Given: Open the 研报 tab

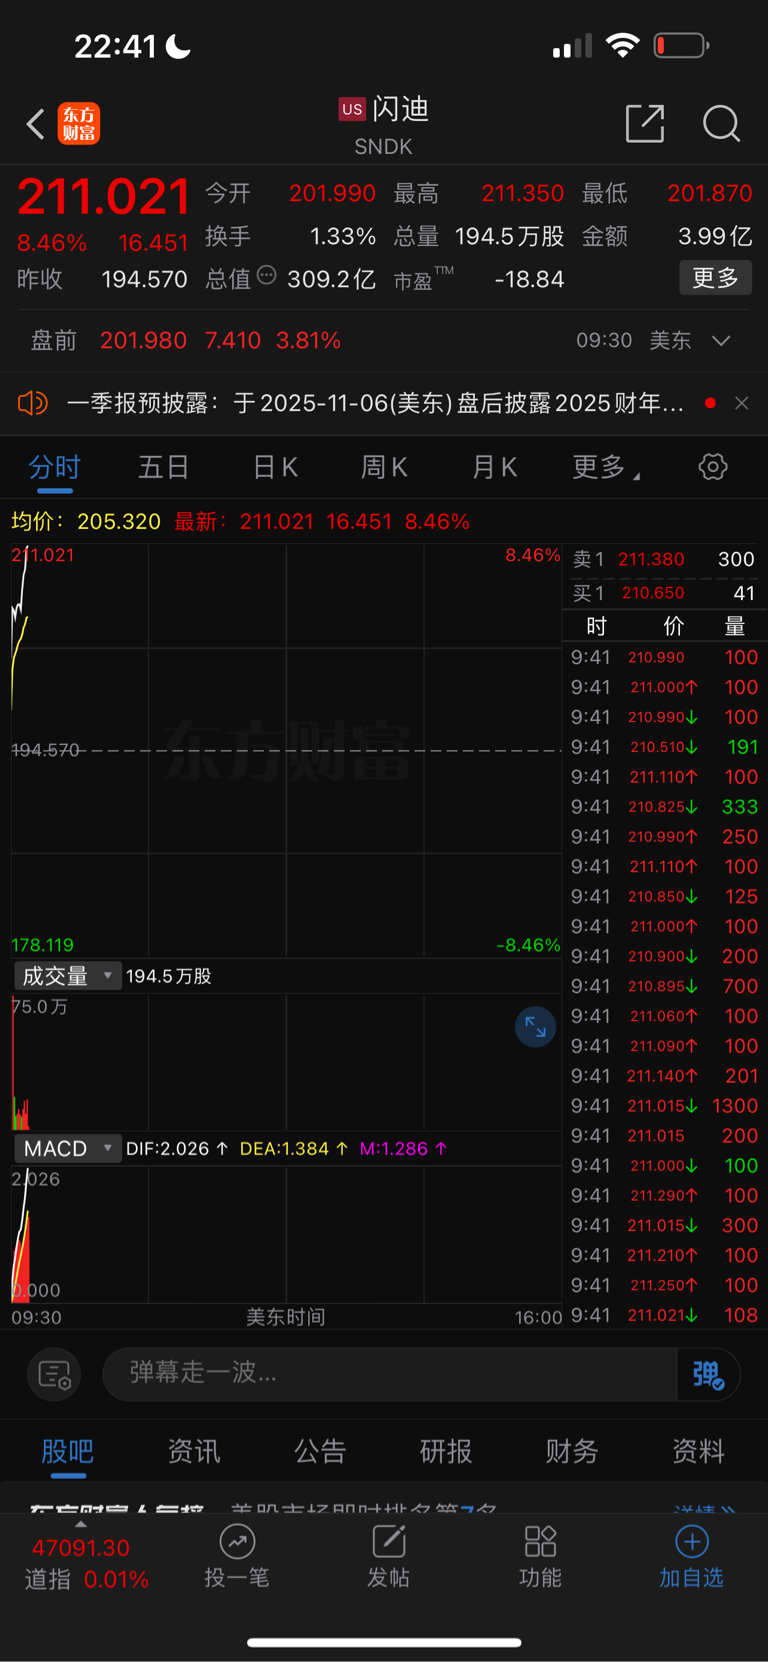Looking at the screenshot, I should point(446,1451).
